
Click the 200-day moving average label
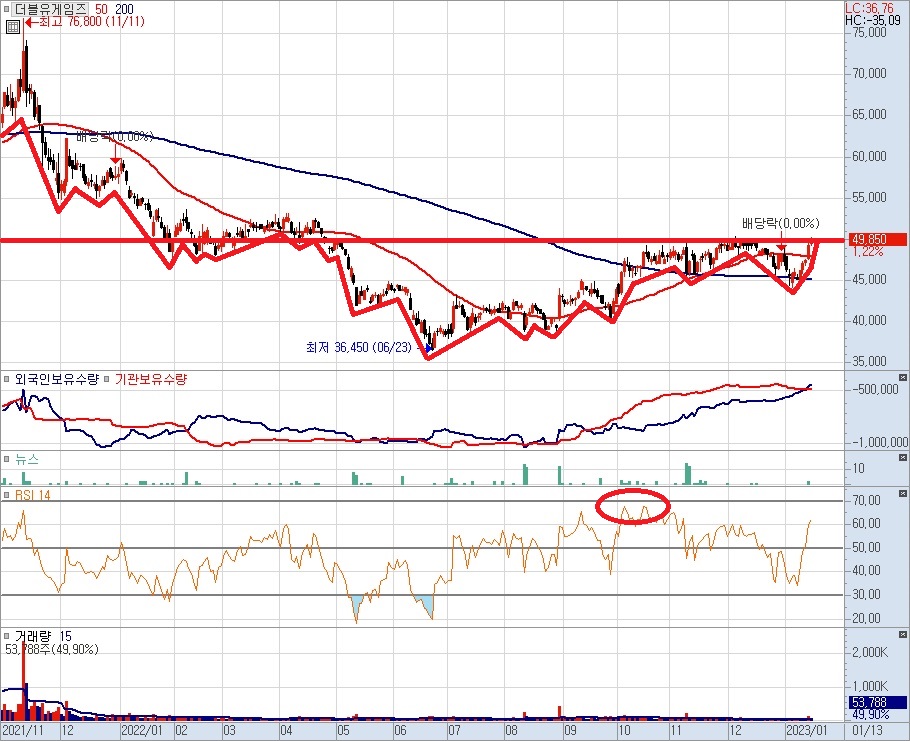pos(124,9)
